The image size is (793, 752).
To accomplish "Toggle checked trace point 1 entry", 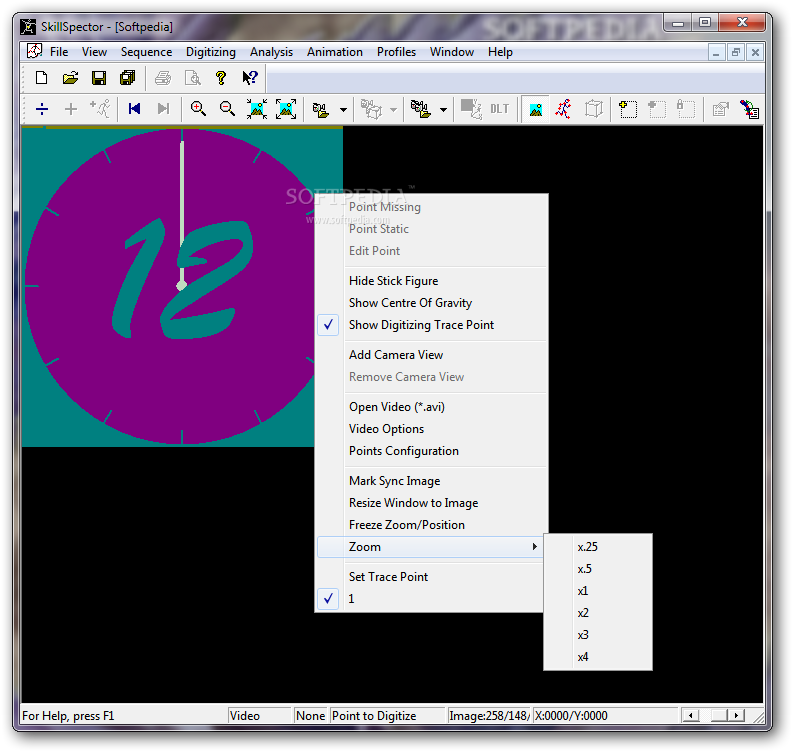I will [x=430, y=599].
